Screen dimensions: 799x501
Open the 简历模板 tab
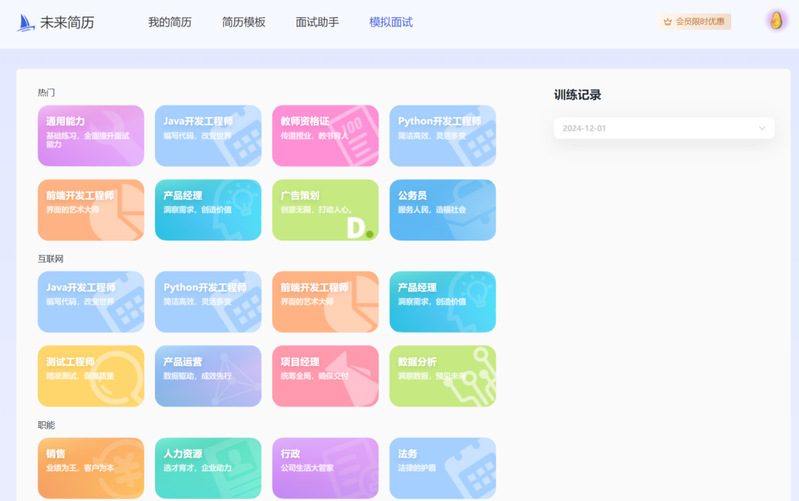coord(244,22)
